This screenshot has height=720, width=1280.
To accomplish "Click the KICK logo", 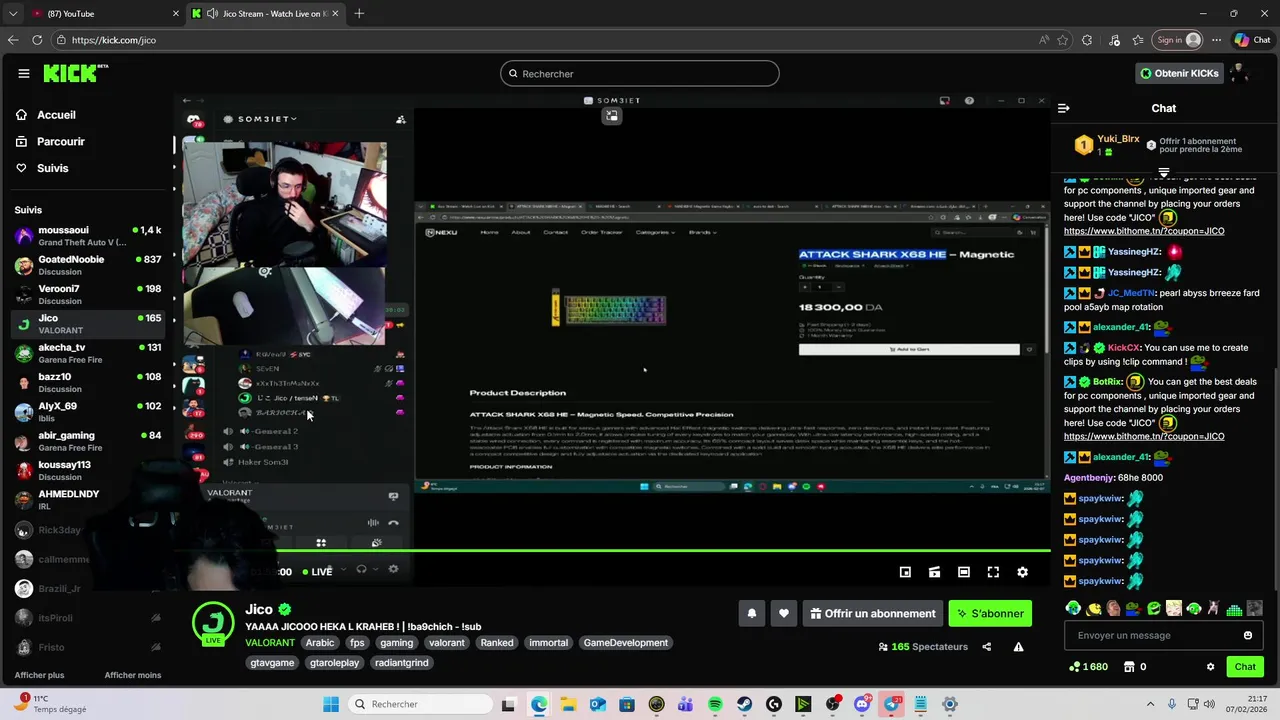I will tap(75, 73).
